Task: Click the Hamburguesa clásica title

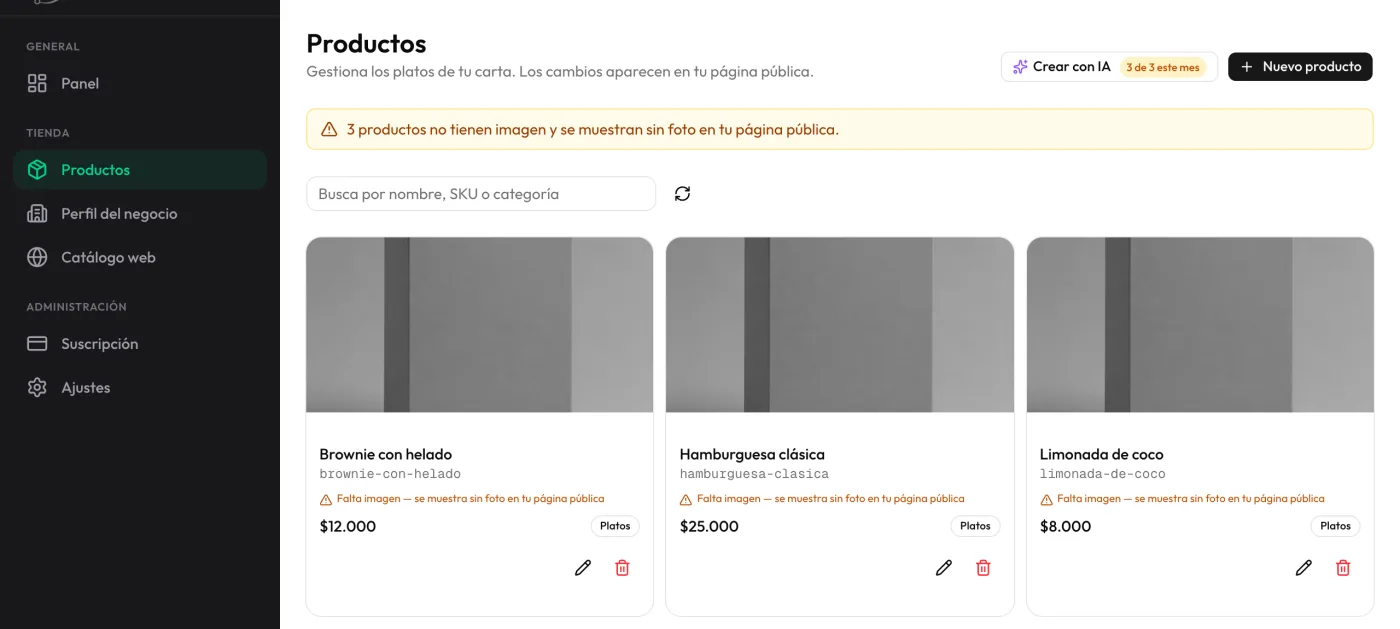Action: point(752,454)
